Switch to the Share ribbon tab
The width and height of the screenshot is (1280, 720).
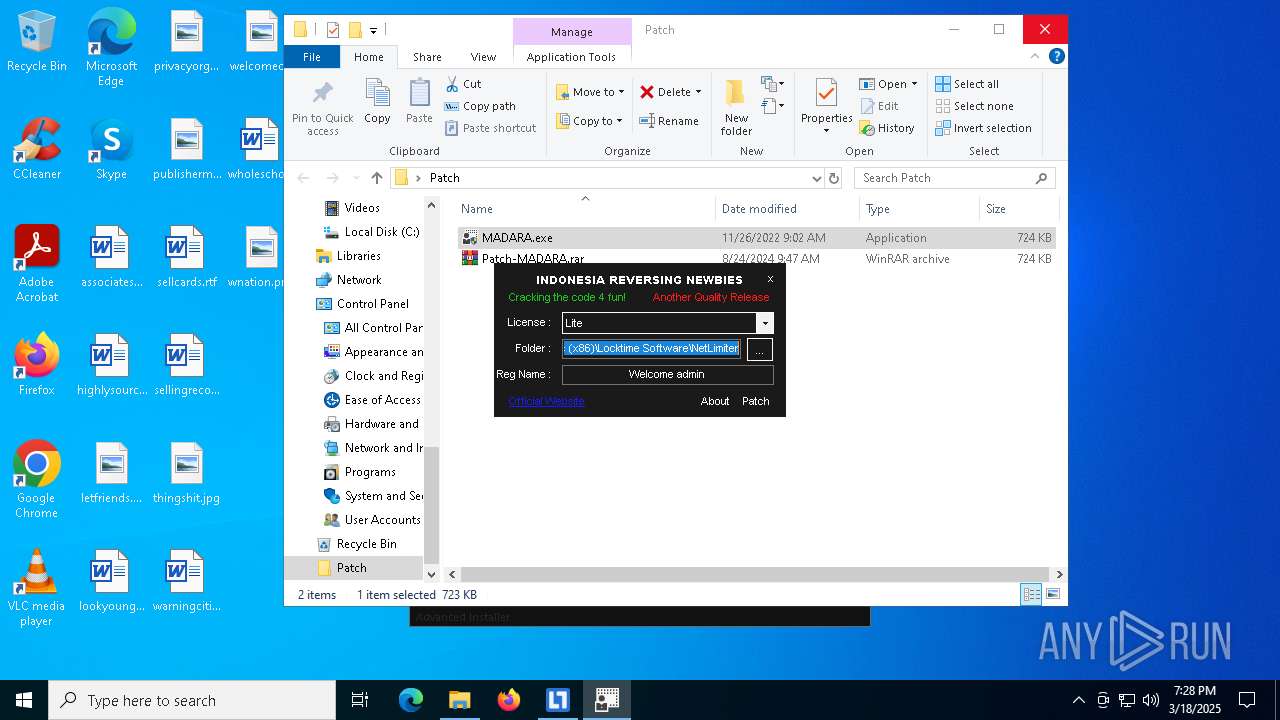pos(427,57)
